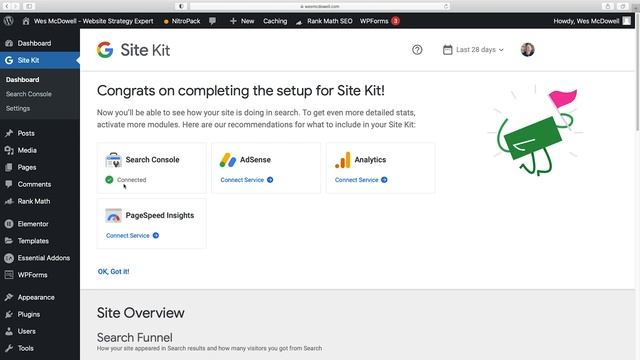Click the orange NitroPack status dot
The image size is (640, 360).
tap(166, 22)
